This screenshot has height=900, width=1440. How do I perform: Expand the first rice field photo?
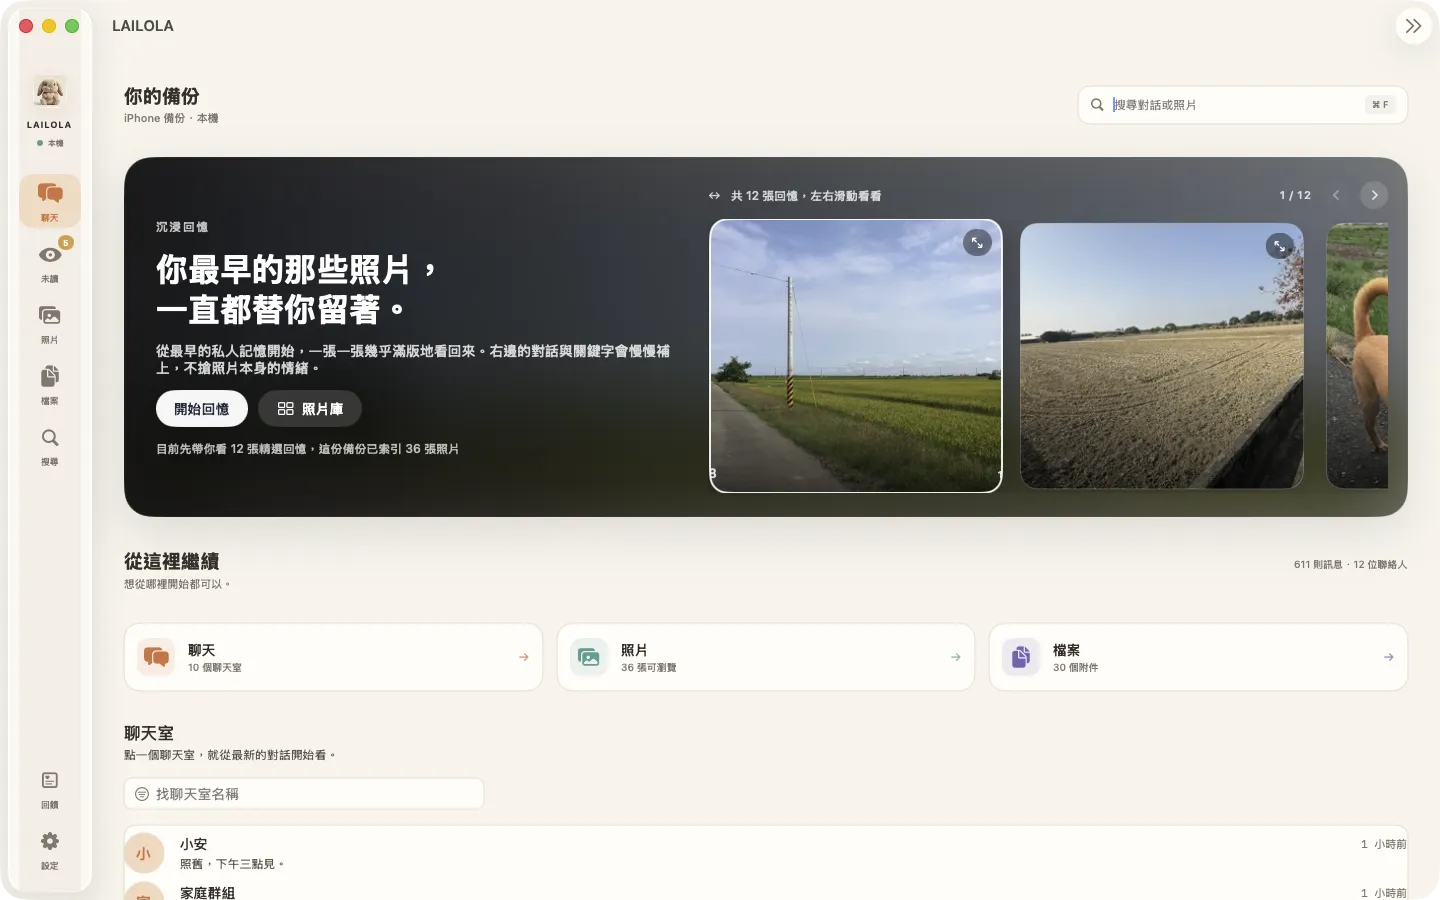coord(977,242)
